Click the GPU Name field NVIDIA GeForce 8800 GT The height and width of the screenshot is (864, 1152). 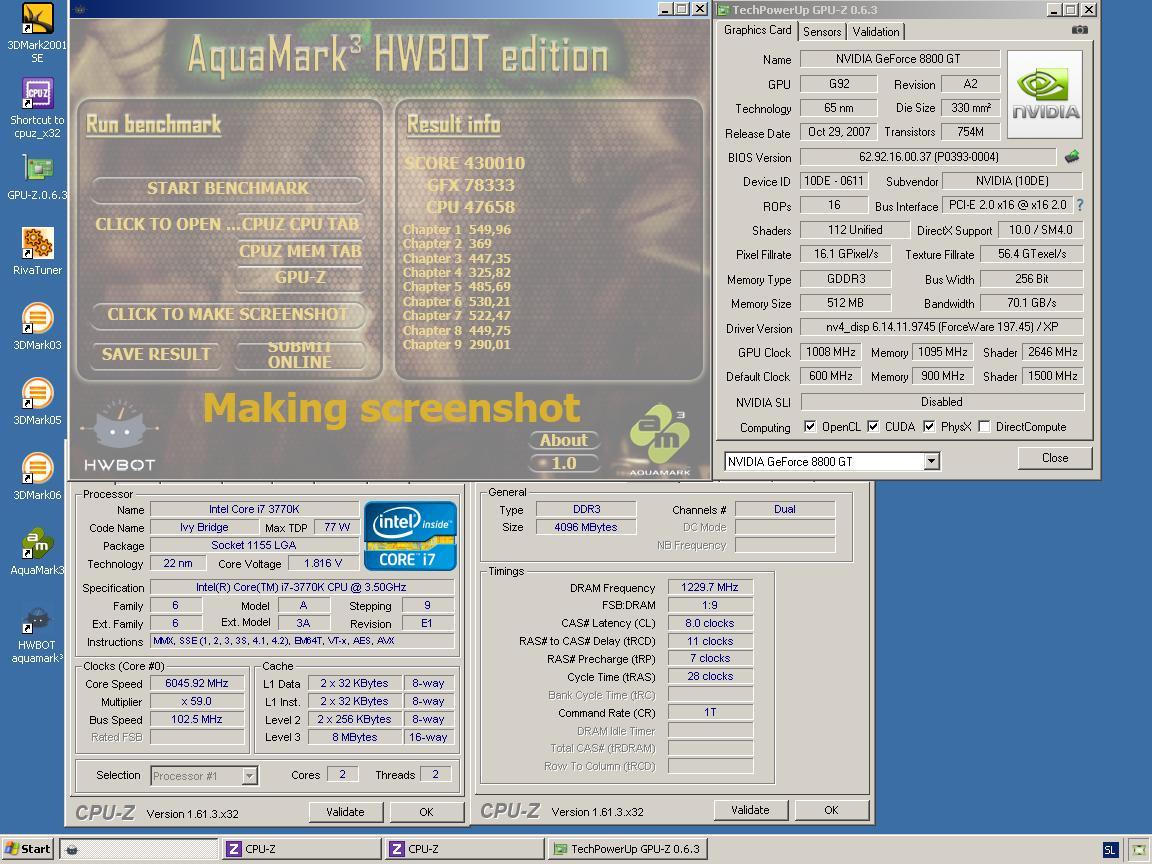[899, 59]
